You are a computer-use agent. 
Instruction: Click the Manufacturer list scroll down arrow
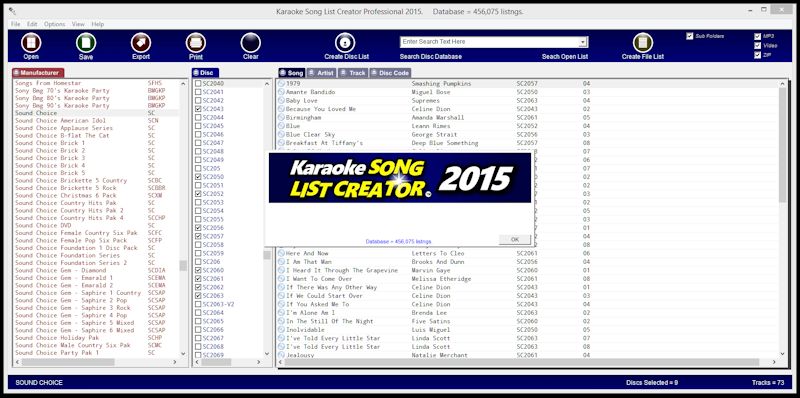[x=183, y=353]
